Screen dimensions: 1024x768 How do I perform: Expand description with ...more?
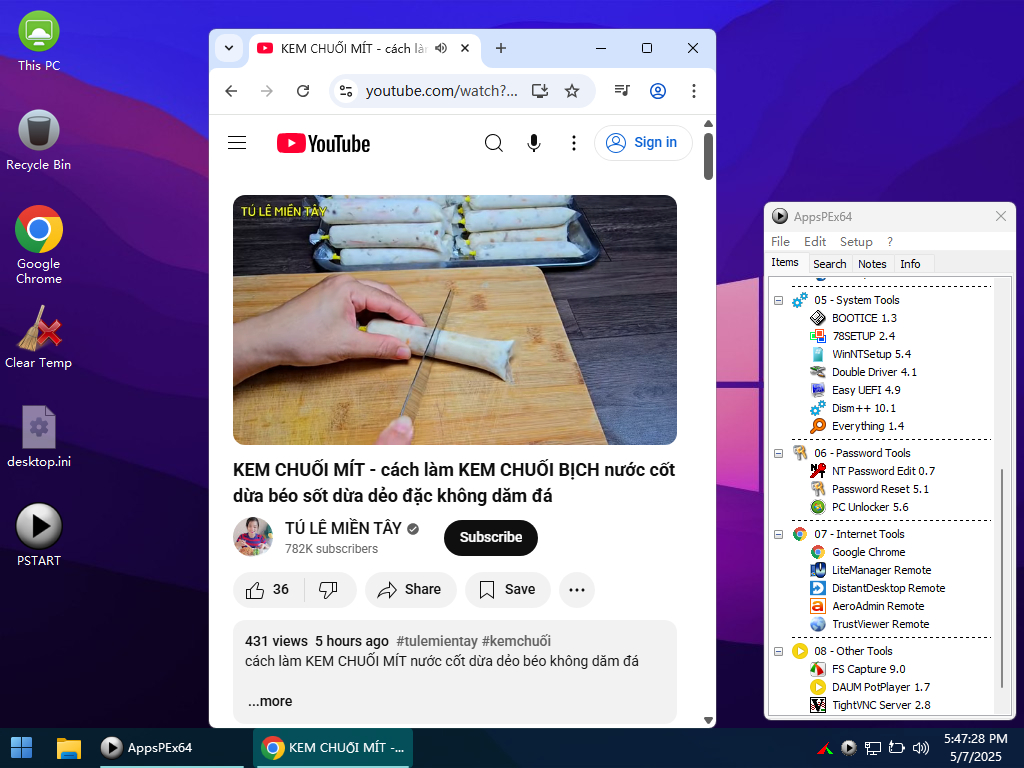pos(270,701)
